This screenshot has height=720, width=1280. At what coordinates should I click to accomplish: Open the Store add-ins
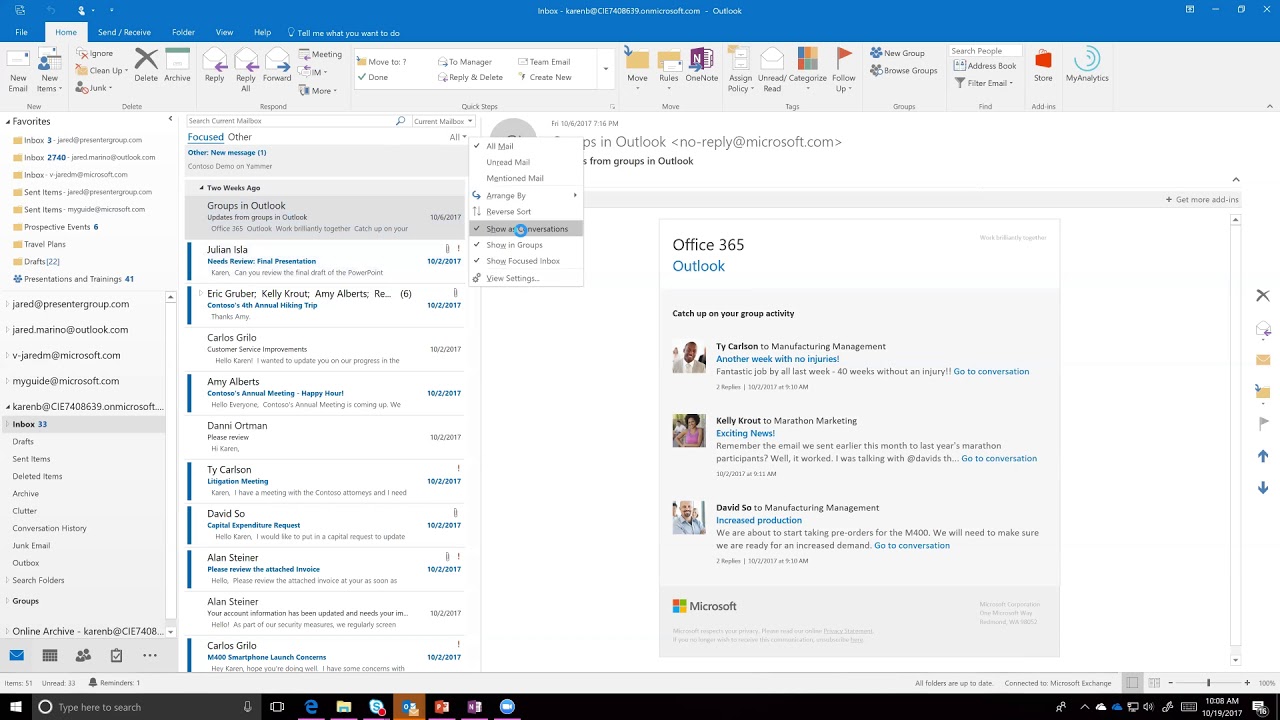[x=1043, y=66]
